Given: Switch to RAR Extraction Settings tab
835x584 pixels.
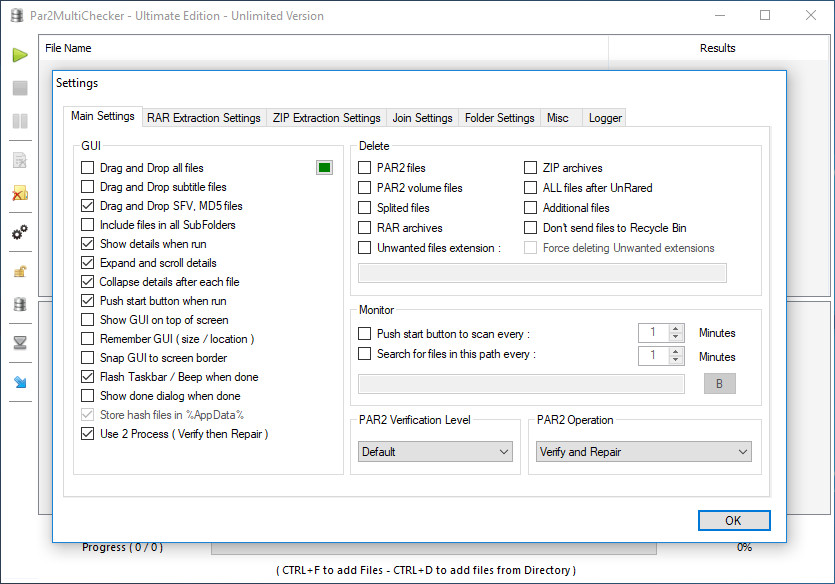Looking at the screenshot, I should (x=204, y=118).
